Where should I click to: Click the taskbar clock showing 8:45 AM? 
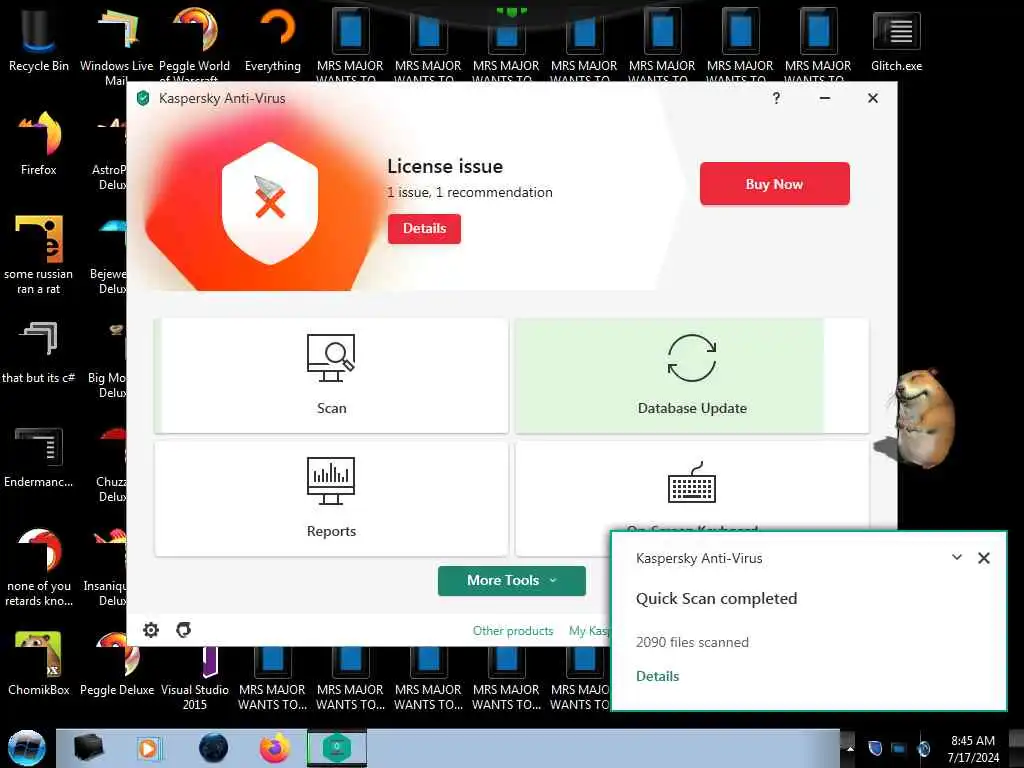click(x=973, y=749)
